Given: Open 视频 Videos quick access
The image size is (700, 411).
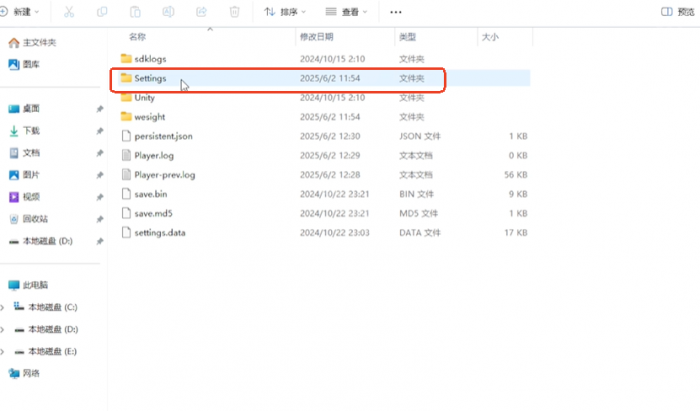Looking at the screenshot, I should pyautogui.click(x=25, y=197).
